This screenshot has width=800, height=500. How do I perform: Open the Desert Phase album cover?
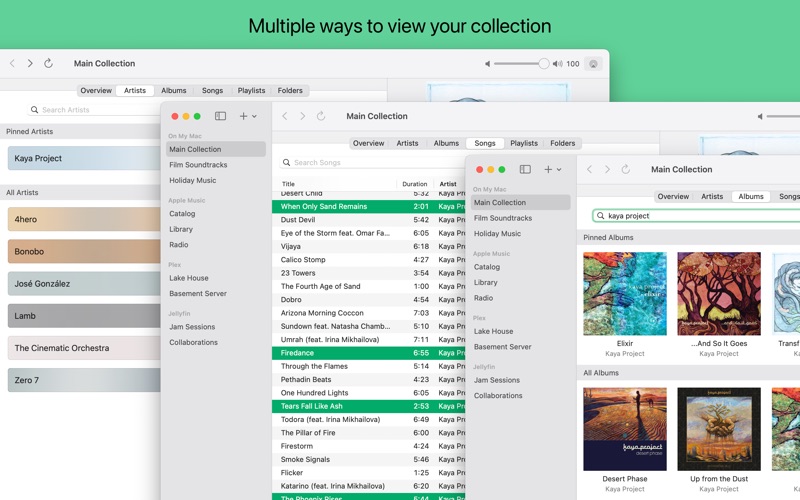pos(624,429)
